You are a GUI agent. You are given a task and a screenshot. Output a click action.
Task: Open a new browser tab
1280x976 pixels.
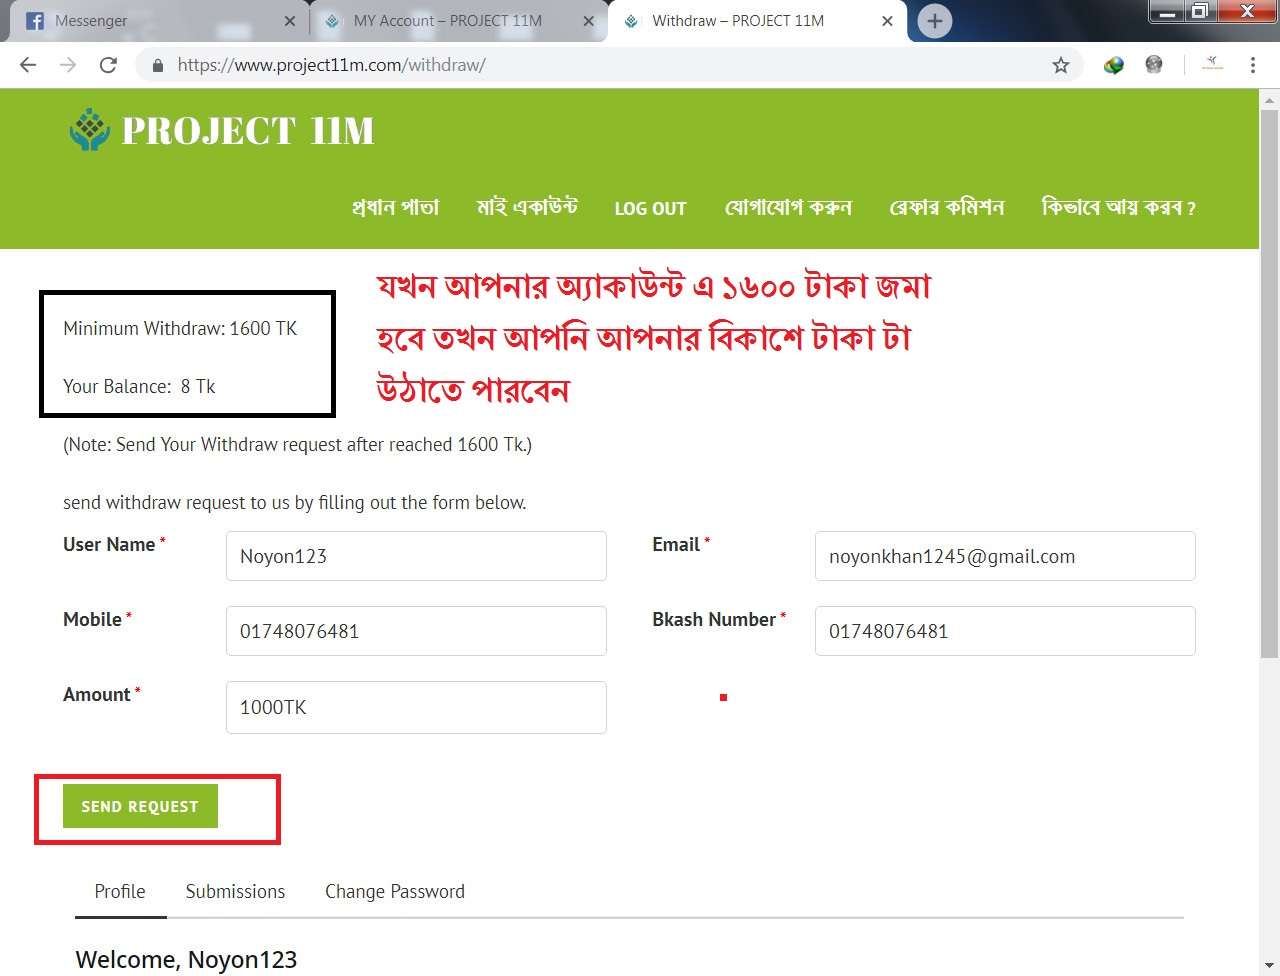point(934,21)
